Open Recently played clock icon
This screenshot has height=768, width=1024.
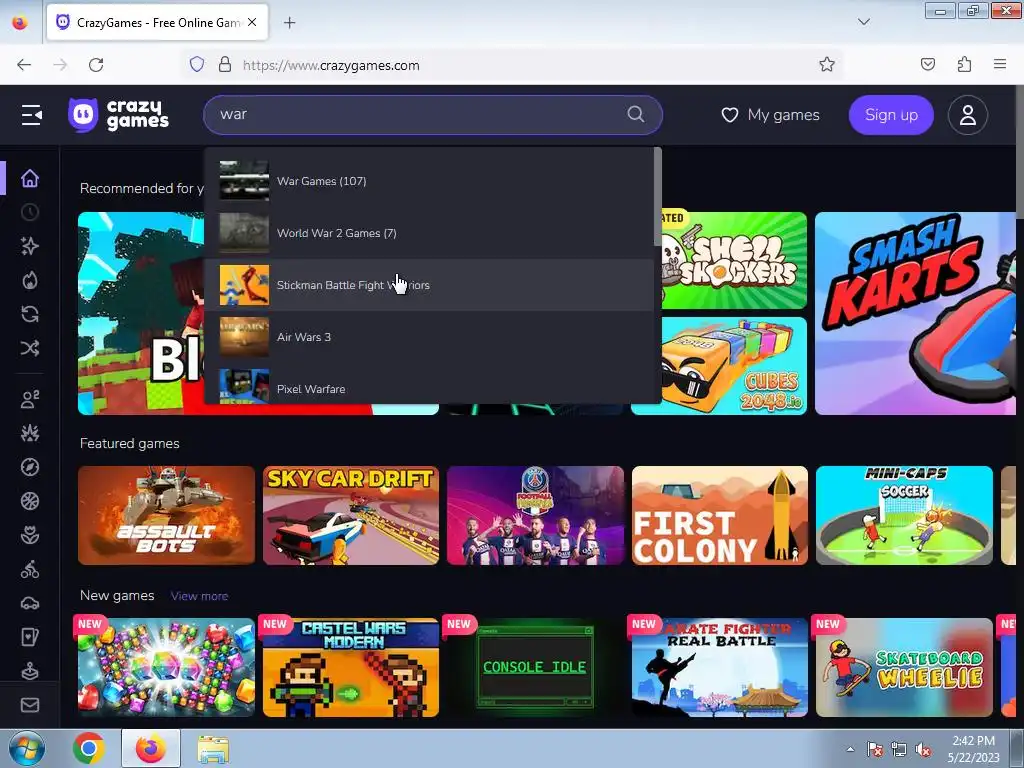[30, 212]
